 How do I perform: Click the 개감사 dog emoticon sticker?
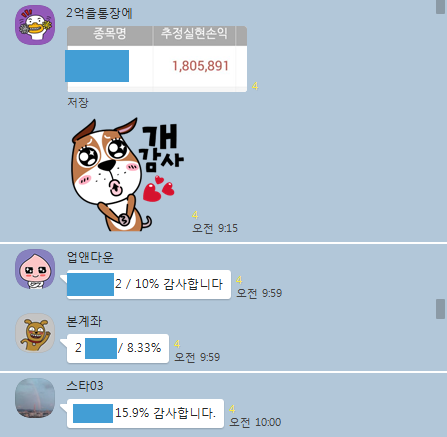click(x=128, y=174)
